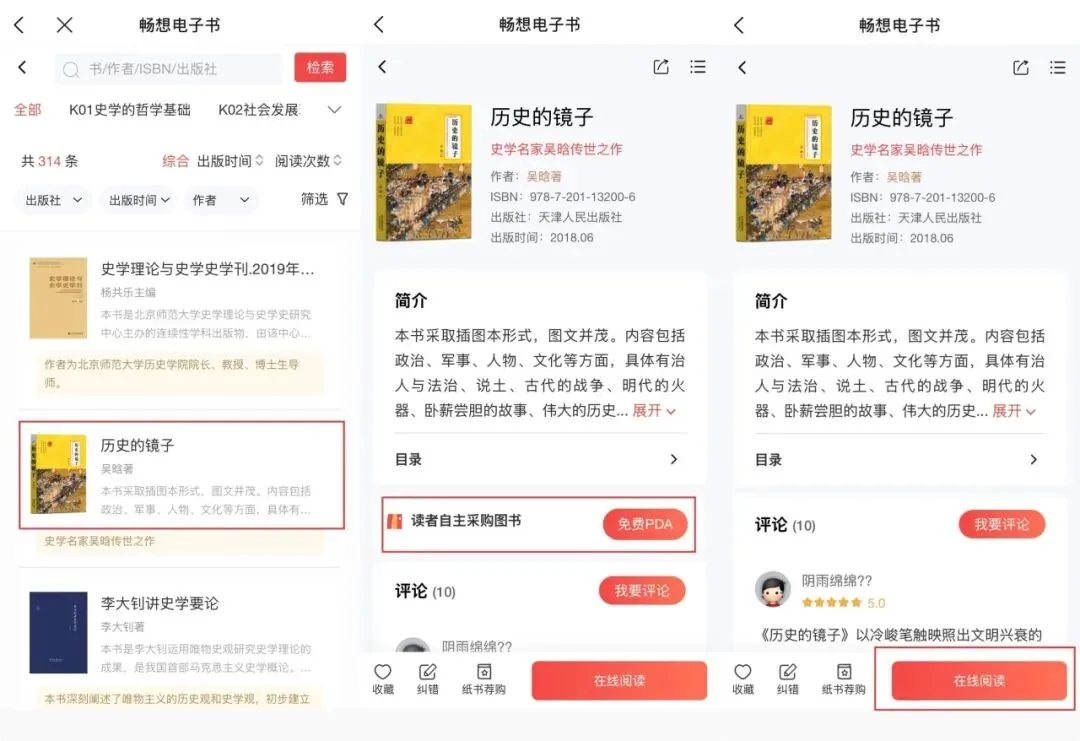Image resolution: width=1080 pixels, height=741 pixels.
Task: Open the 出版社 dropdown filter
Action: (x=54, y=200)
